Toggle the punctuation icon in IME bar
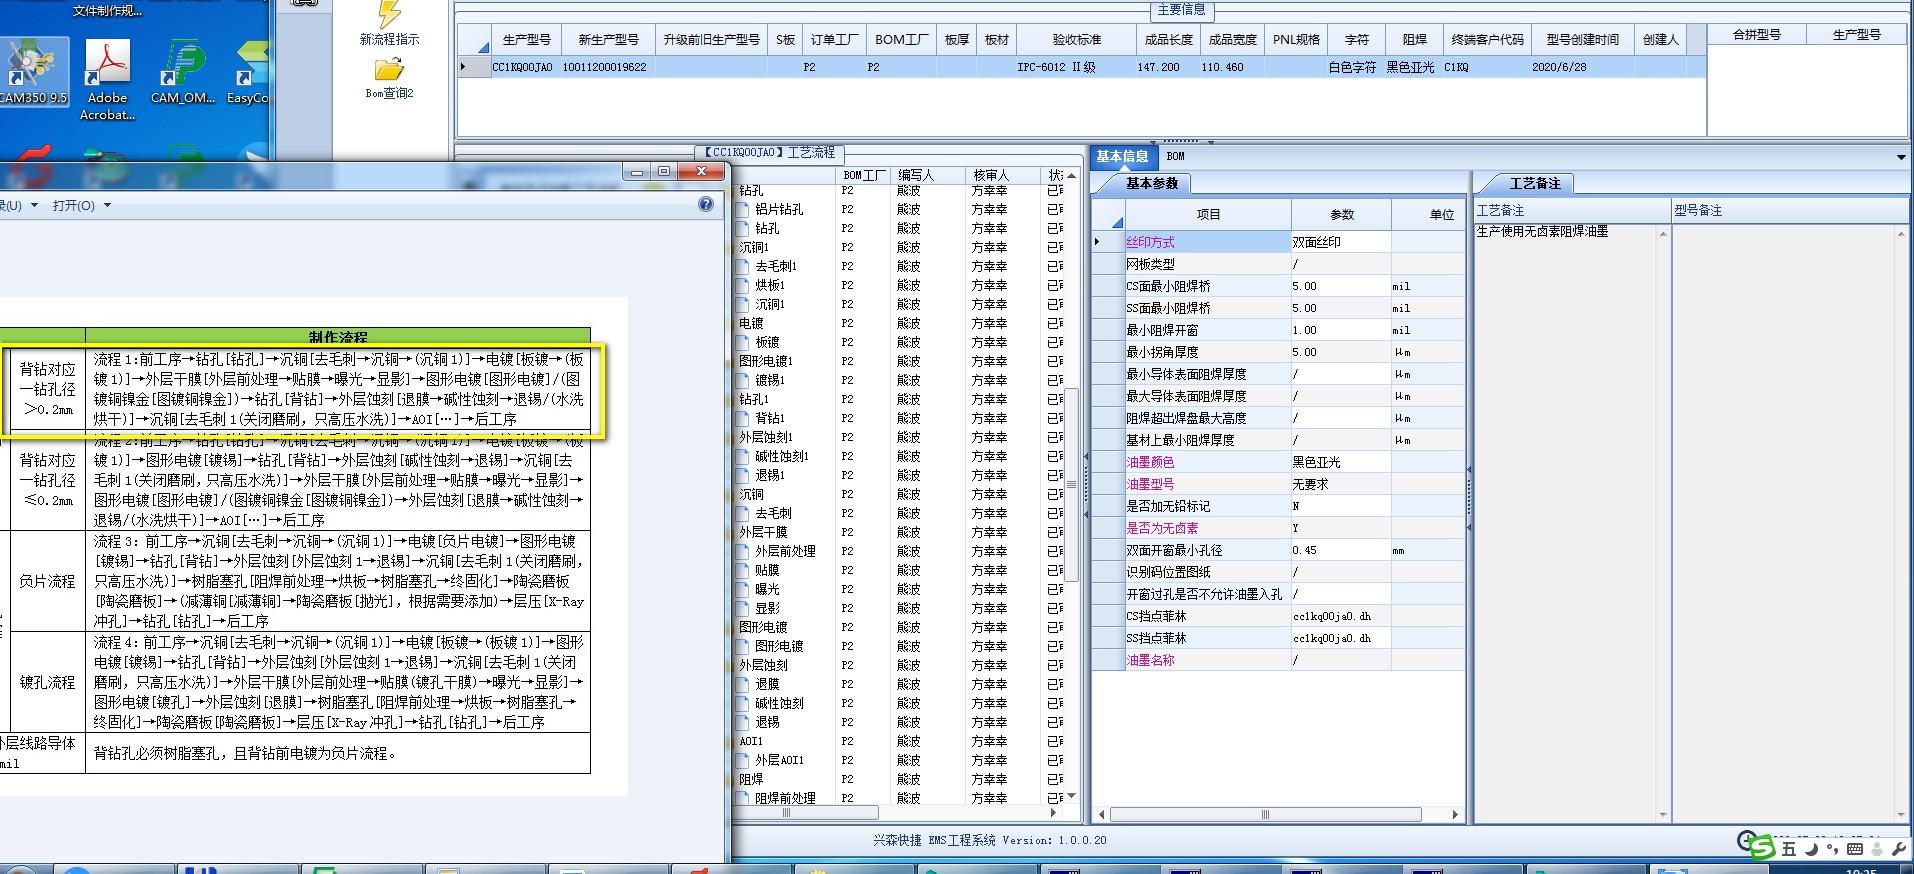 coord(1832,849)
